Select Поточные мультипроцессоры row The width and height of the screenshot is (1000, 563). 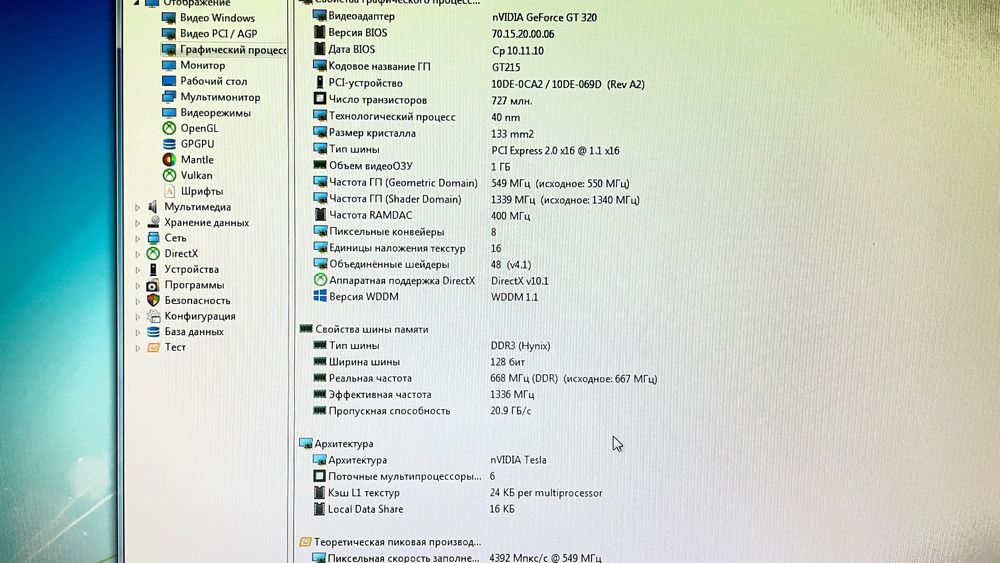point(404,476)
